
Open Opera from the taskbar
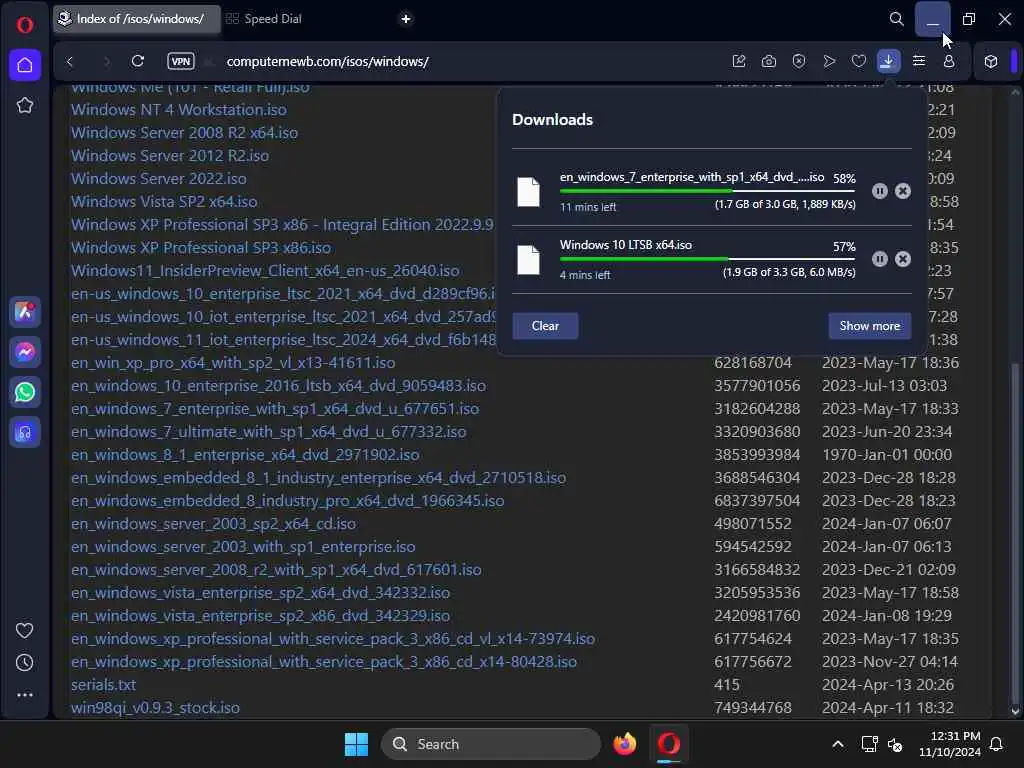click(x=669, y=744)
